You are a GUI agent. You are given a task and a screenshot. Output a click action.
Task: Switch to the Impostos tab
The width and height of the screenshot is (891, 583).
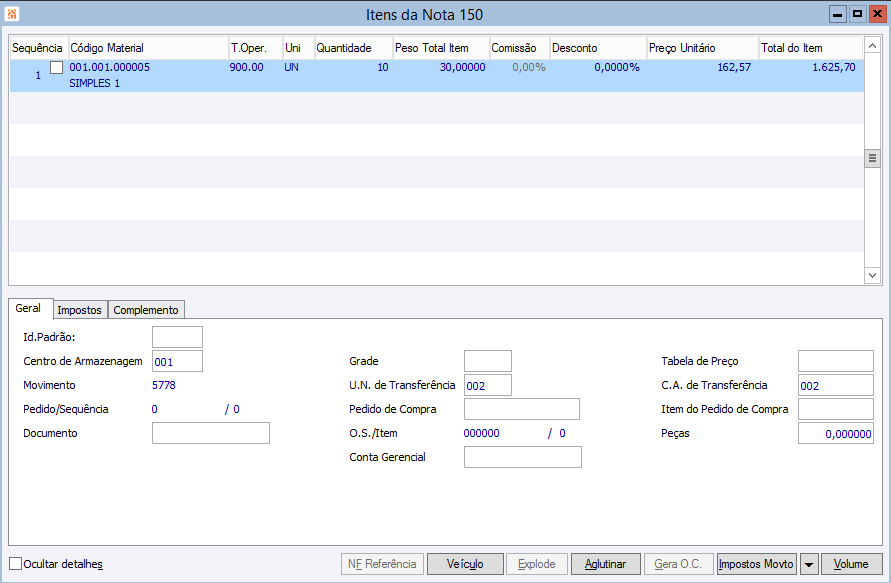point(79,310)
